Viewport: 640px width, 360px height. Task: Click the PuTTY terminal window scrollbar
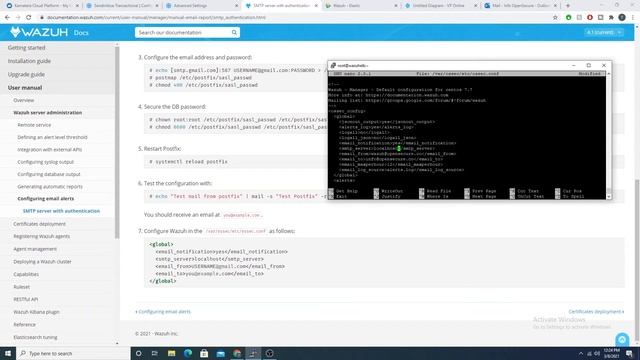[609, 135]
